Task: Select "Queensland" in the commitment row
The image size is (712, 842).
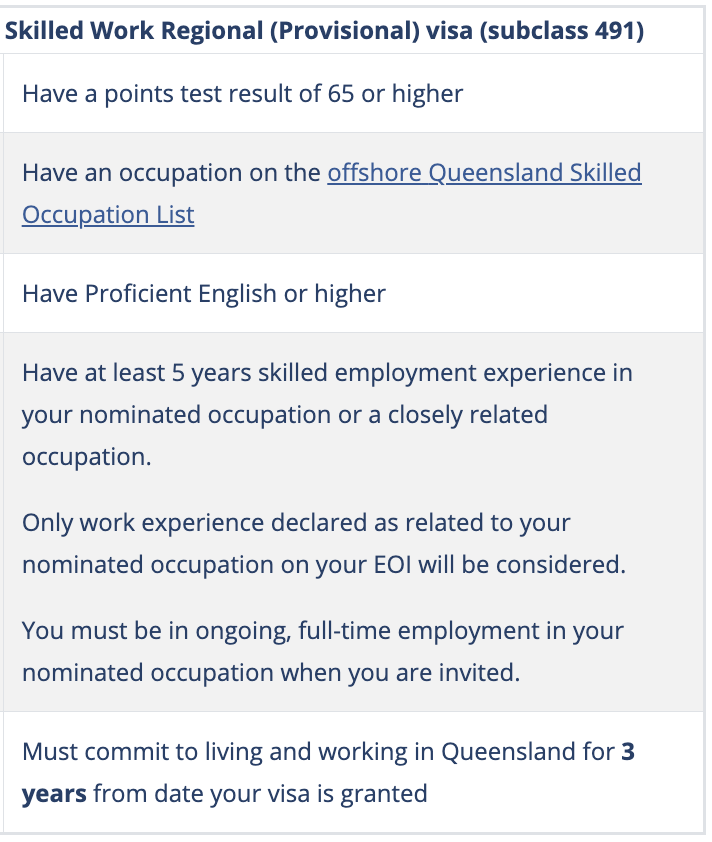Action: [x=511, y=752]
